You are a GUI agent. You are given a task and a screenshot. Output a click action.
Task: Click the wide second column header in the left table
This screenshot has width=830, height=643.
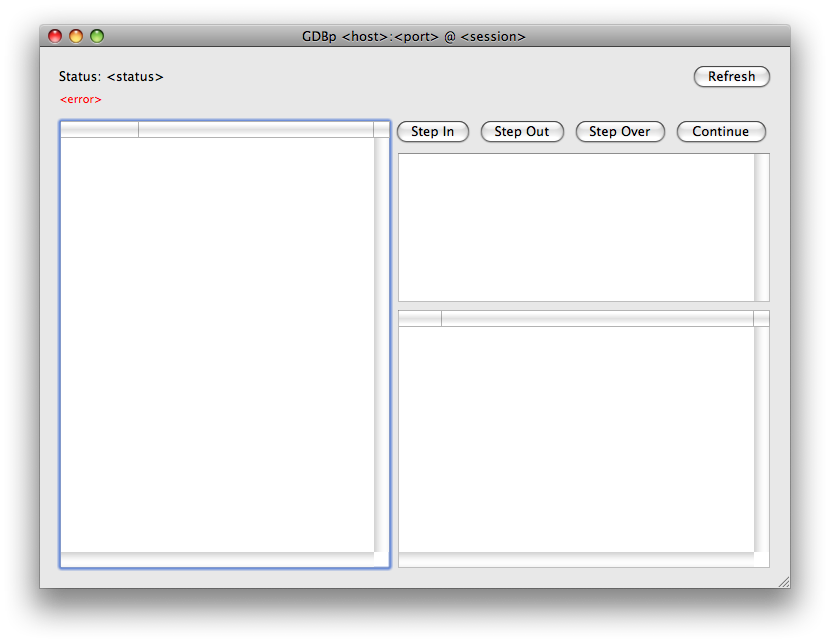[256, 130]
